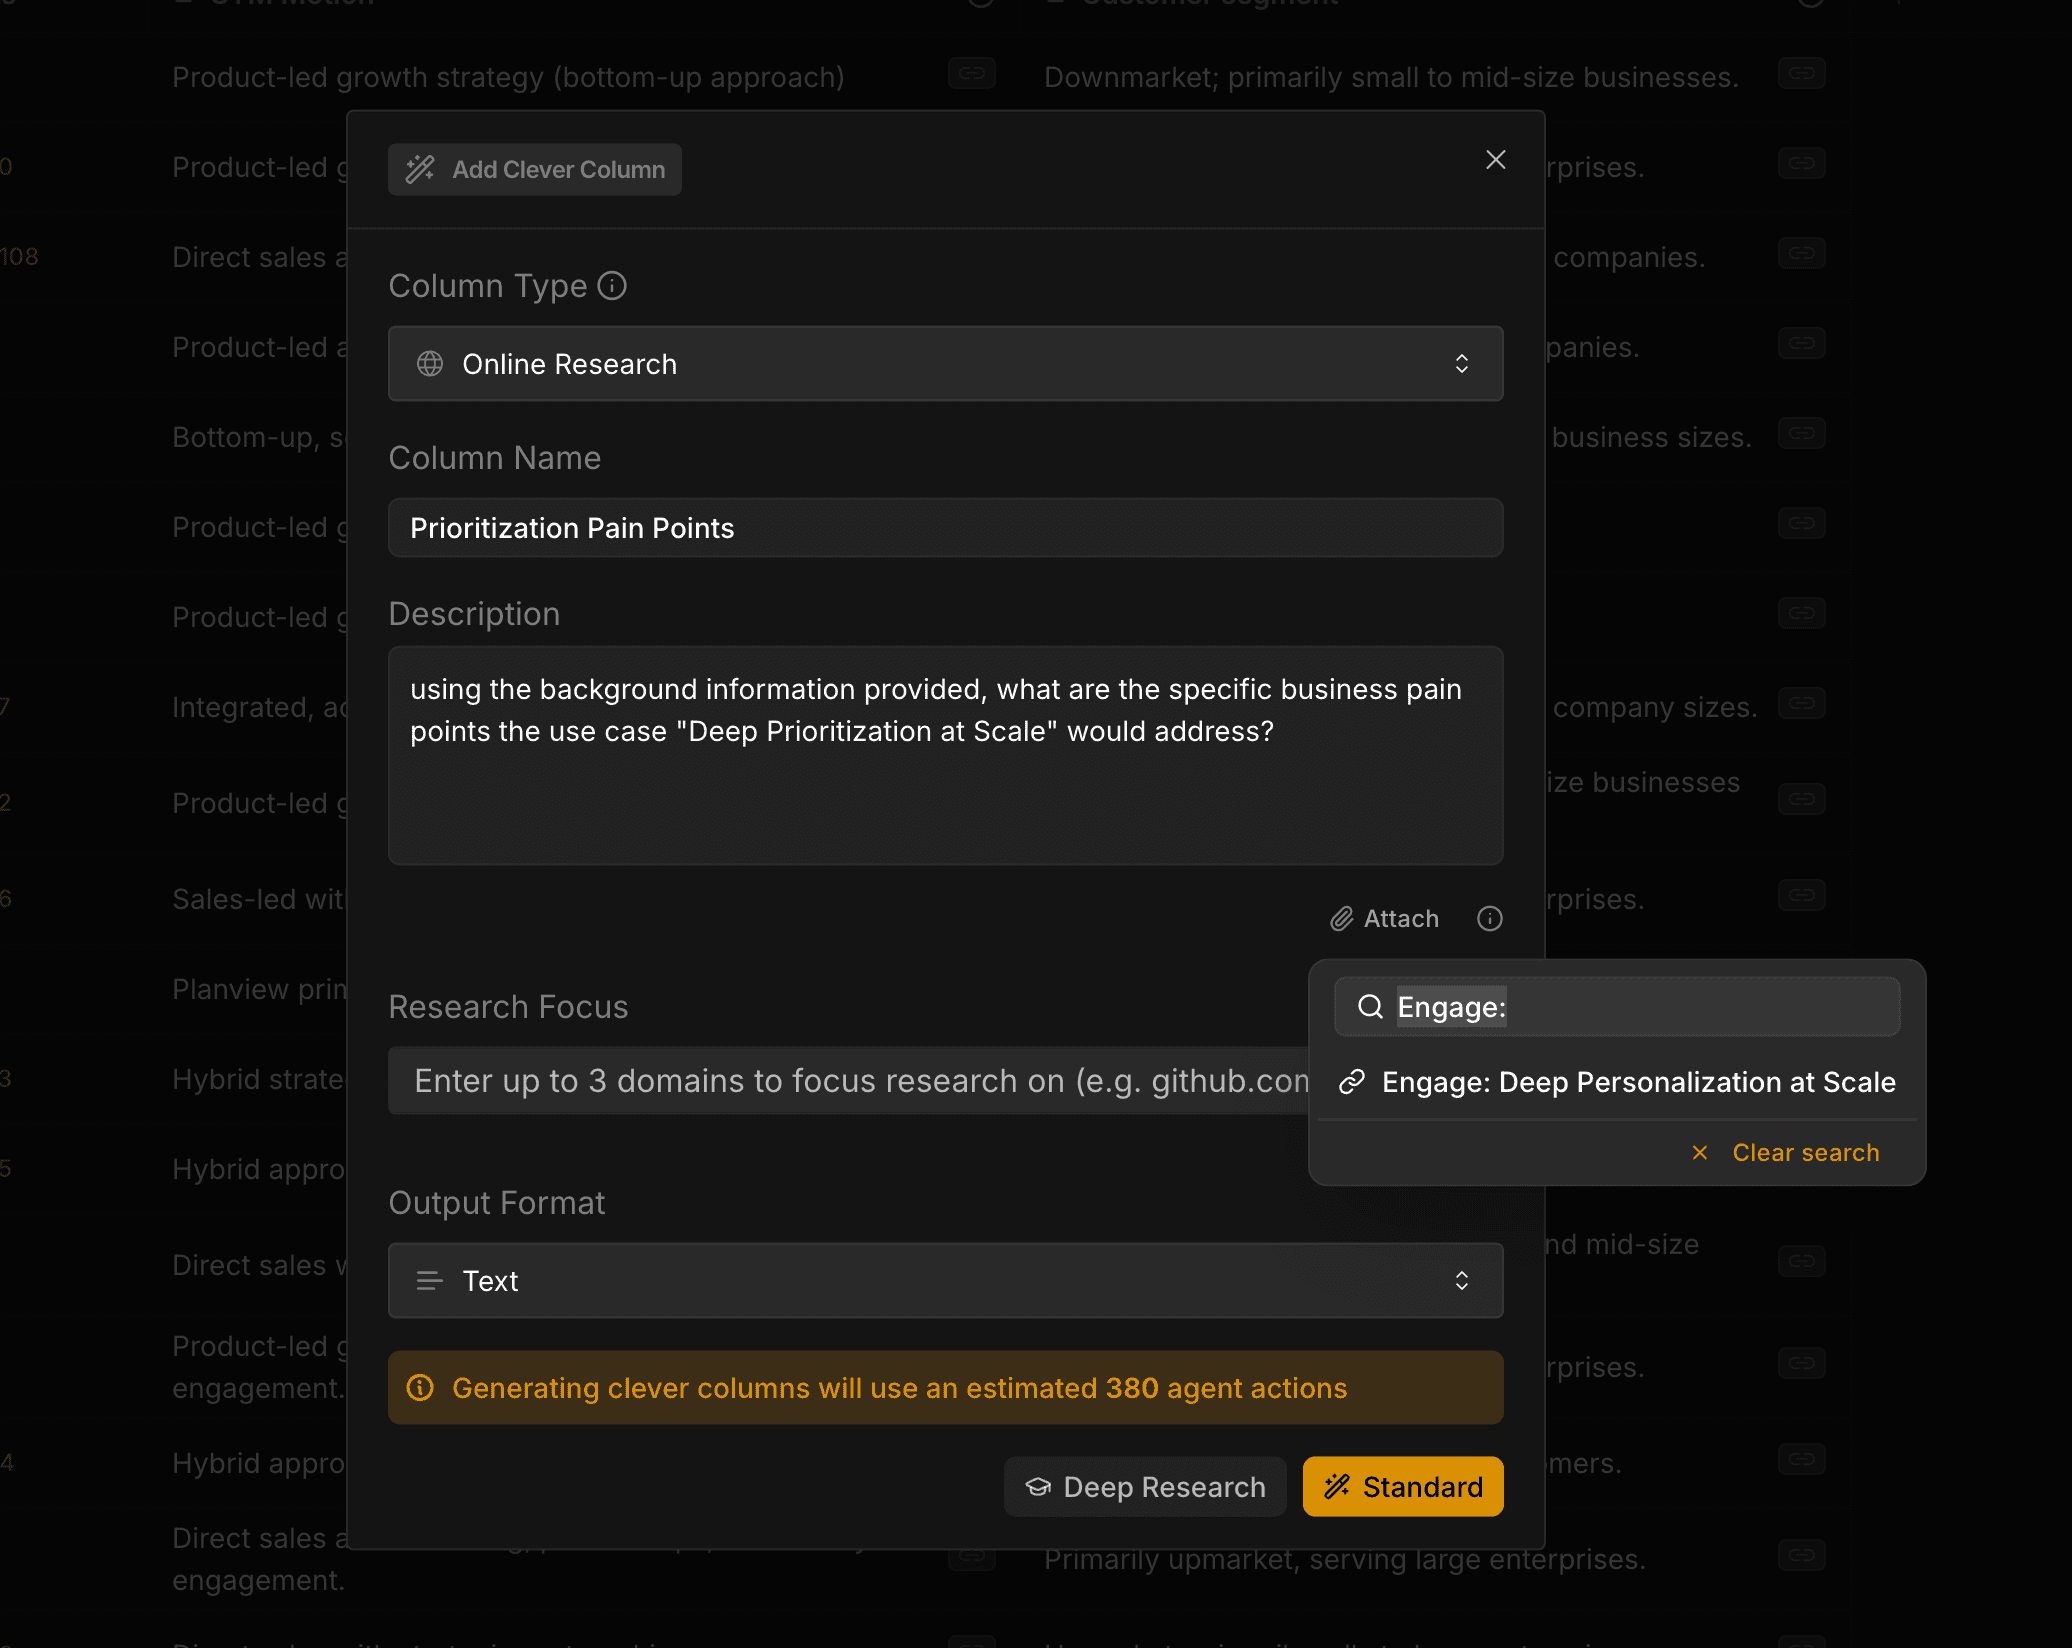This screenshot has width=2072, height=1648.
Task: Close the Add Clever Column dialog
Action: pyautogui.click(x=1495, y=160)
